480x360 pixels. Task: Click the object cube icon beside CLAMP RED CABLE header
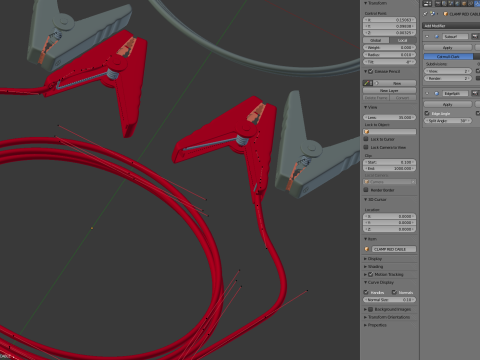[x=445, y=14]
